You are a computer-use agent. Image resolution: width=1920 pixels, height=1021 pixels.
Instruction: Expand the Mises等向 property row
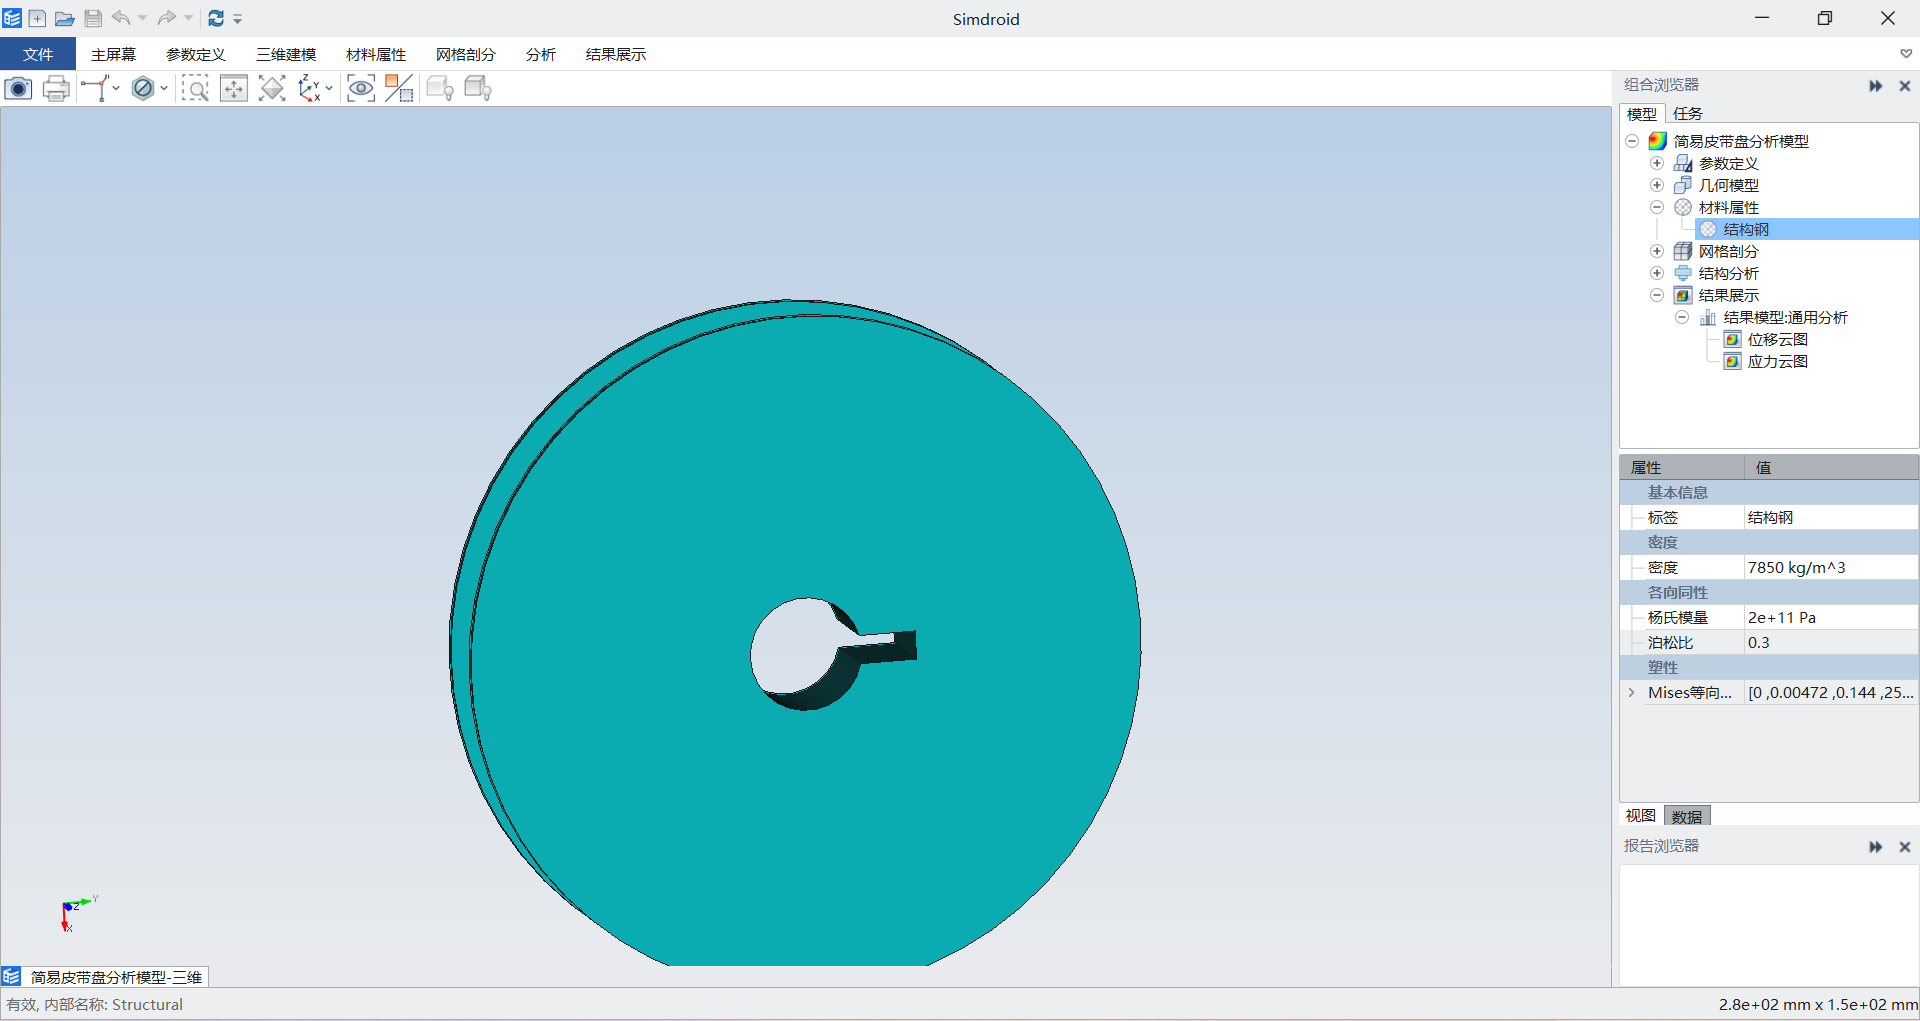pos(1632,692)
